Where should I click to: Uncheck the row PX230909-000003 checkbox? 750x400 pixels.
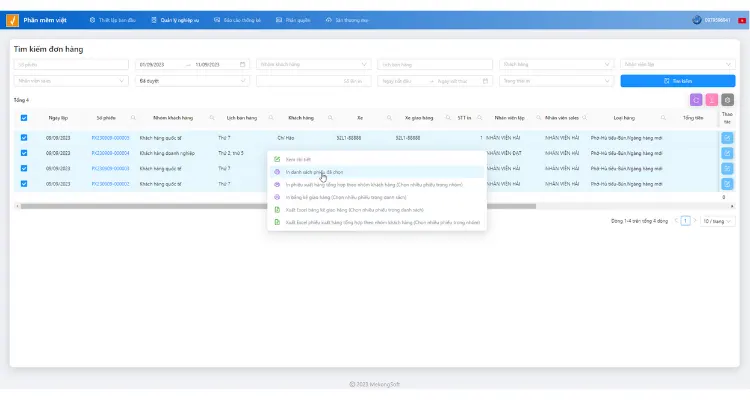[x=24, y=168]
